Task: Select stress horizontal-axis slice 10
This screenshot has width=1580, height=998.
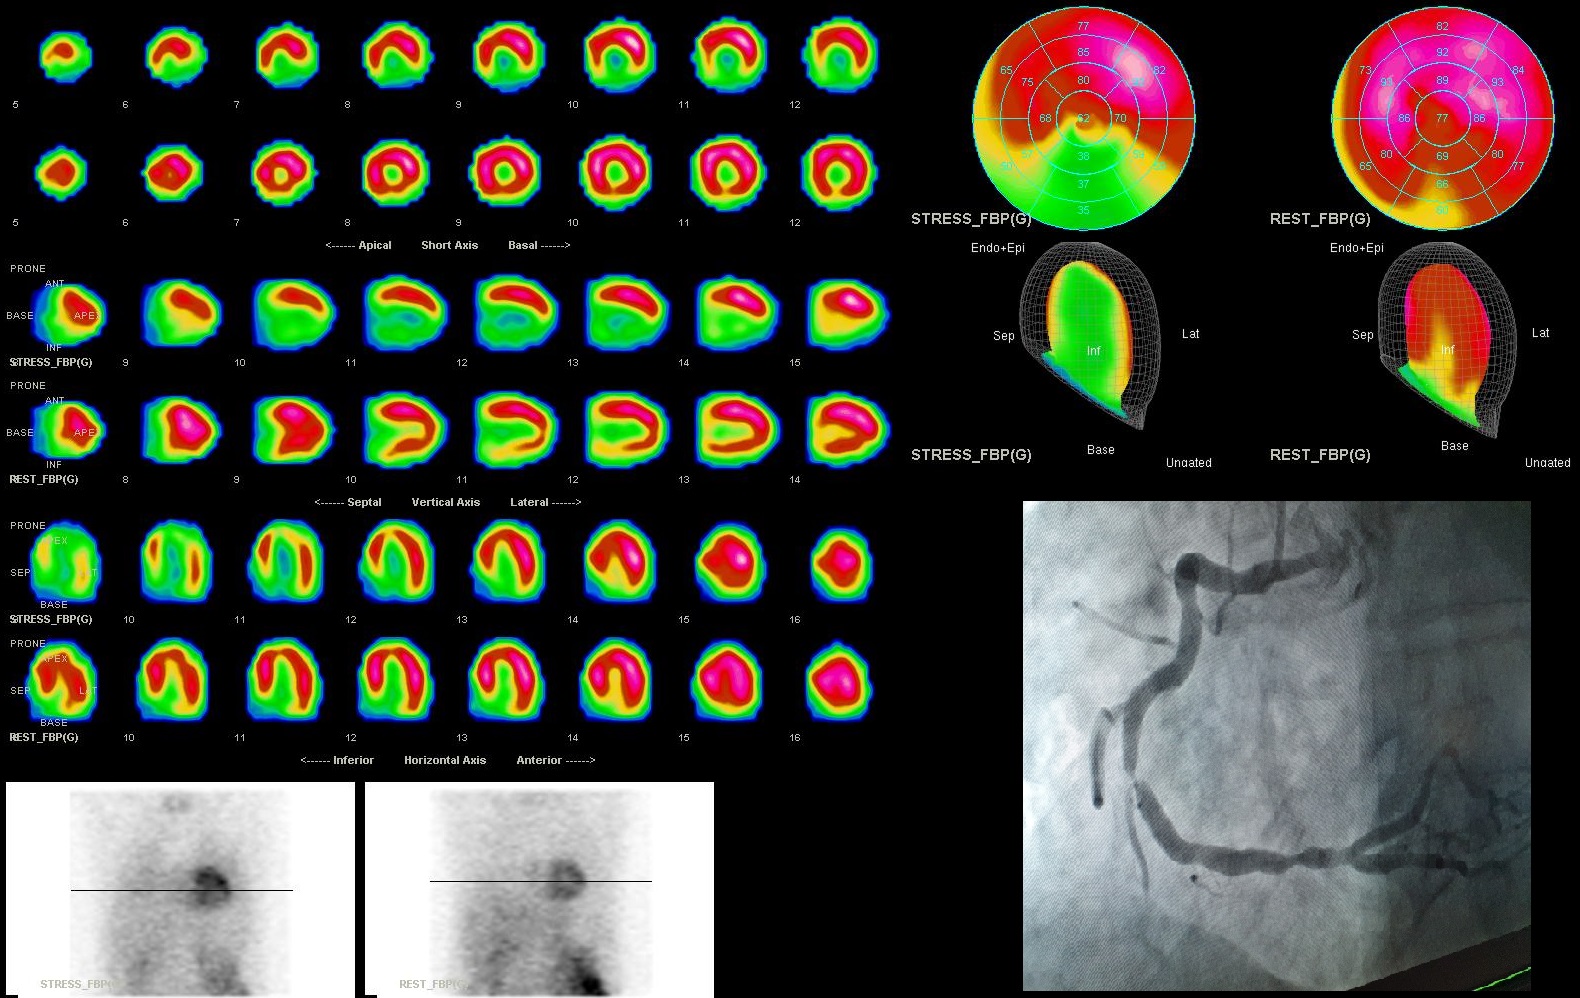Action: (176, 562)
